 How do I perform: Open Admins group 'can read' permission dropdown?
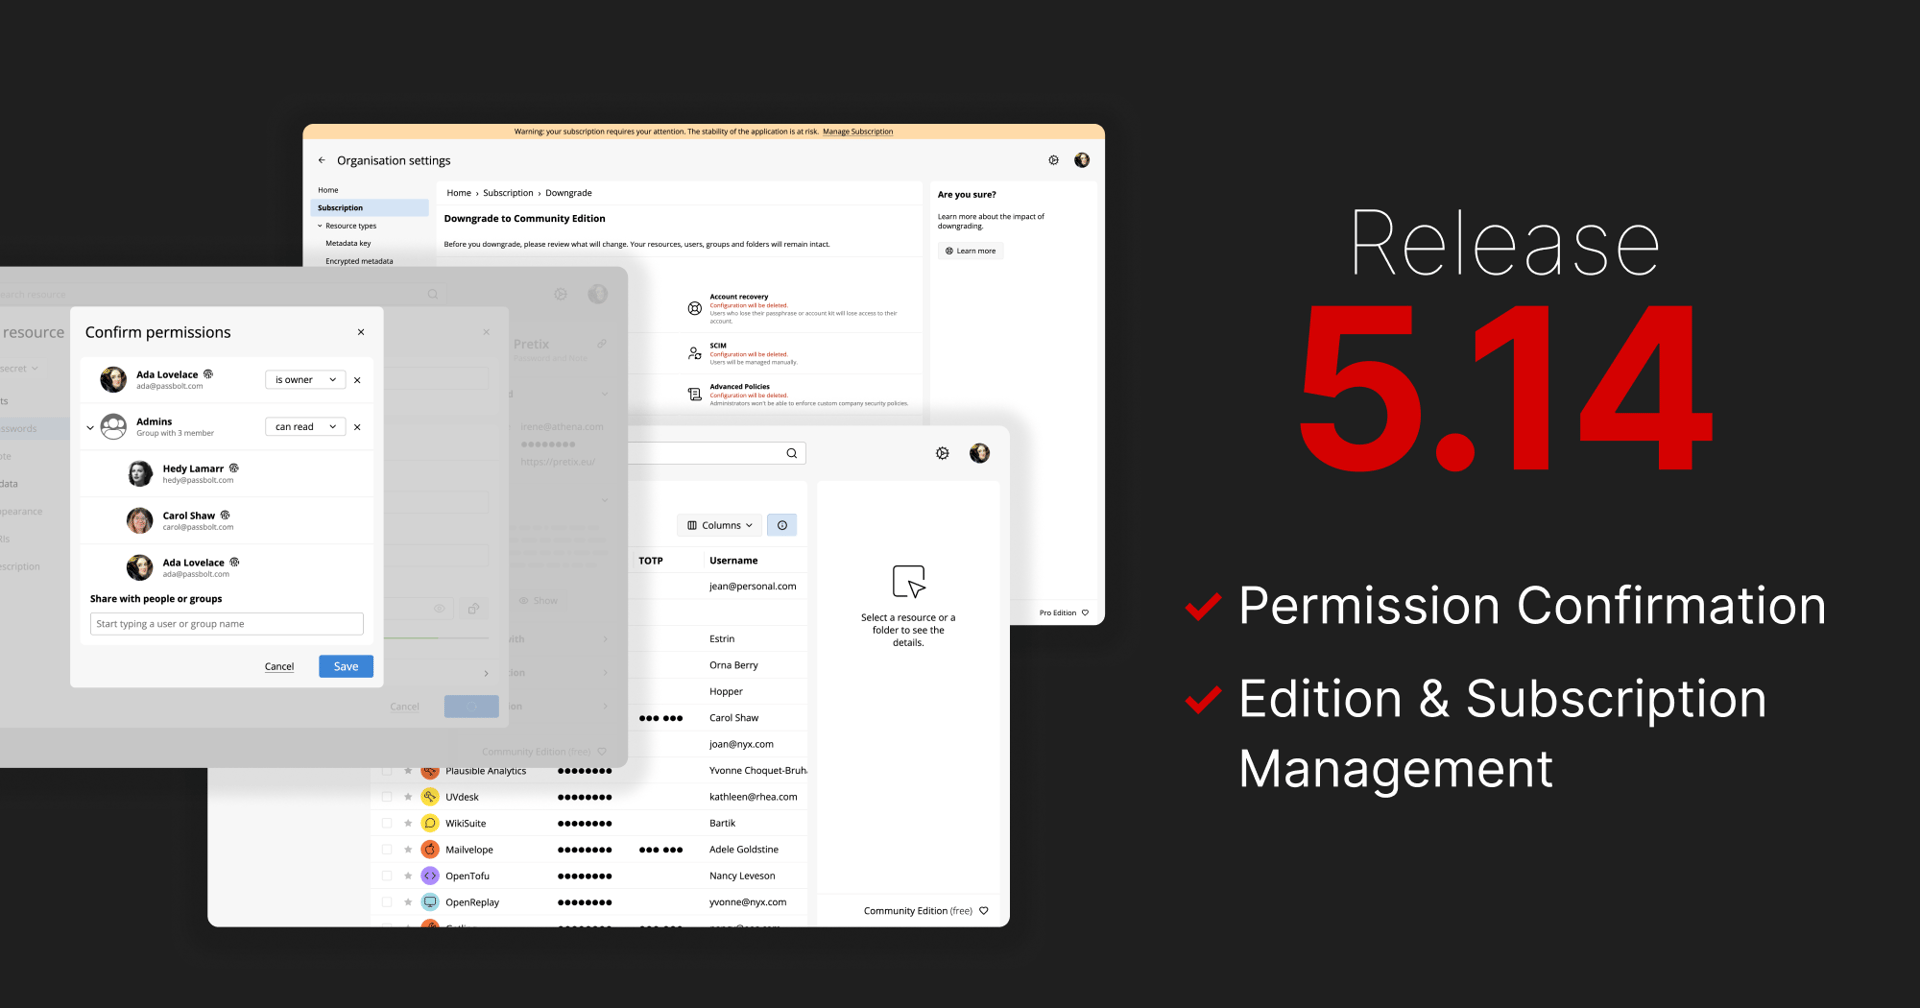(x=306, y=427)
